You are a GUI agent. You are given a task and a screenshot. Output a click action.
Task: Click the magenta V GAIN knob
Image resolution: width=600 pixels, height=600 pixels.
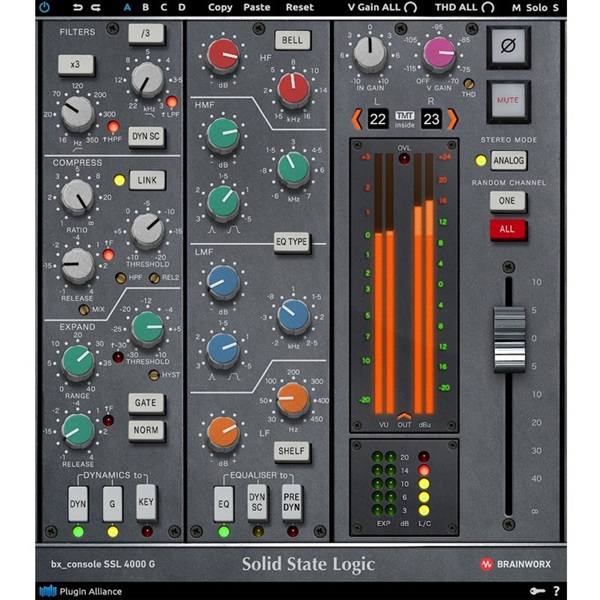pyautogui.click(x=439, y=54)
